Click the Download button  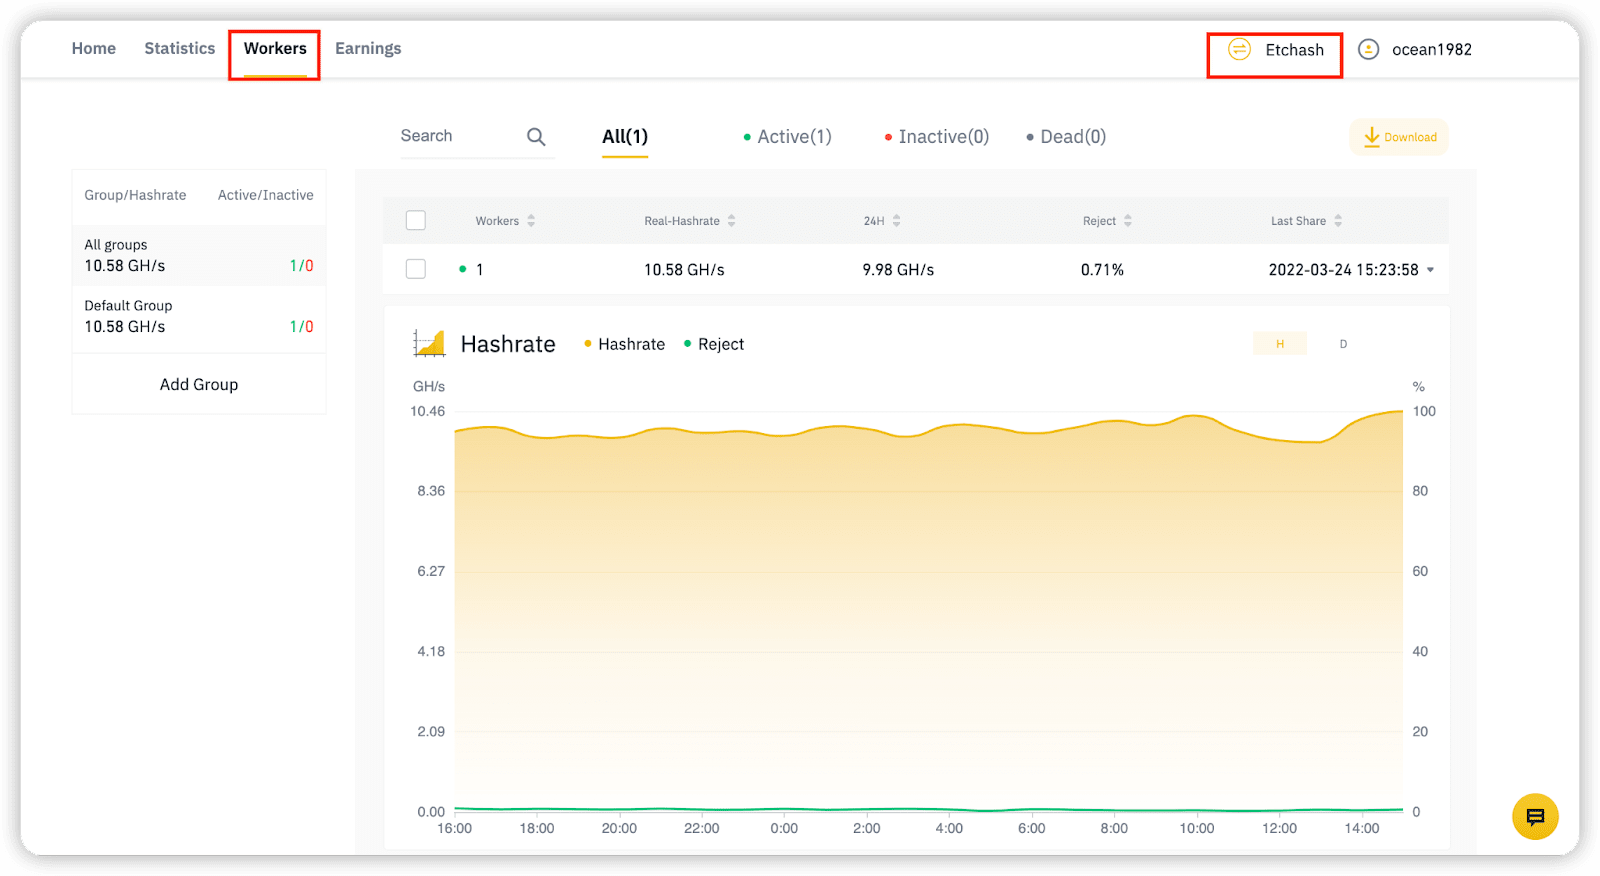1399,137
